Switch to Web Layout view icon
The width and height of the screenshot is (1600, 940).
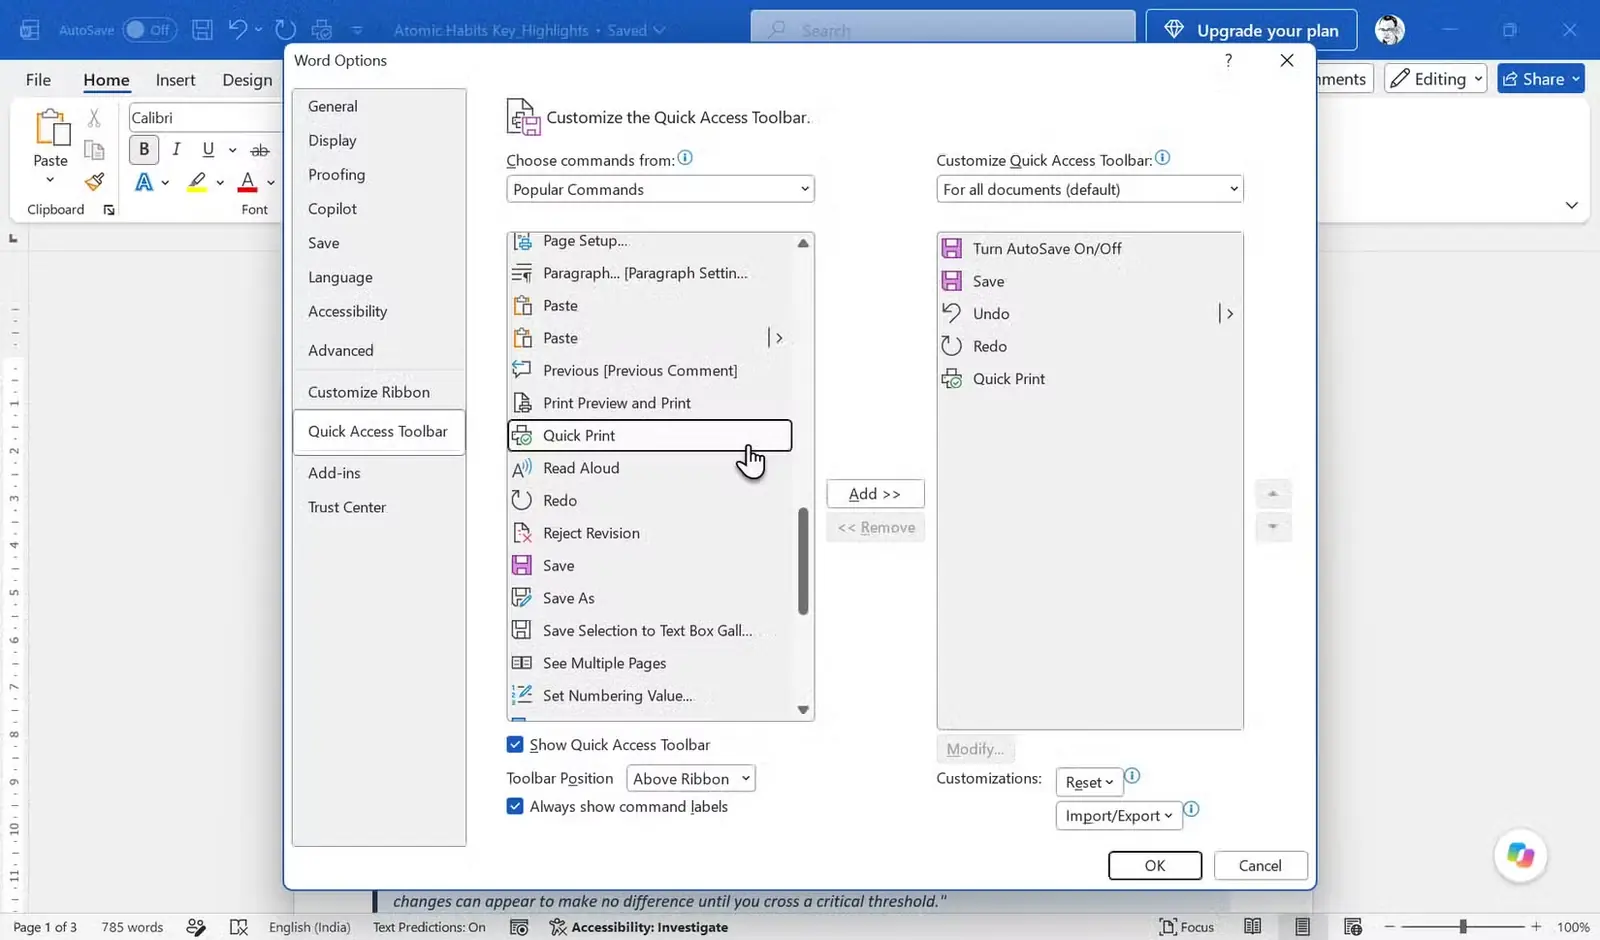tap(1352, 927)
